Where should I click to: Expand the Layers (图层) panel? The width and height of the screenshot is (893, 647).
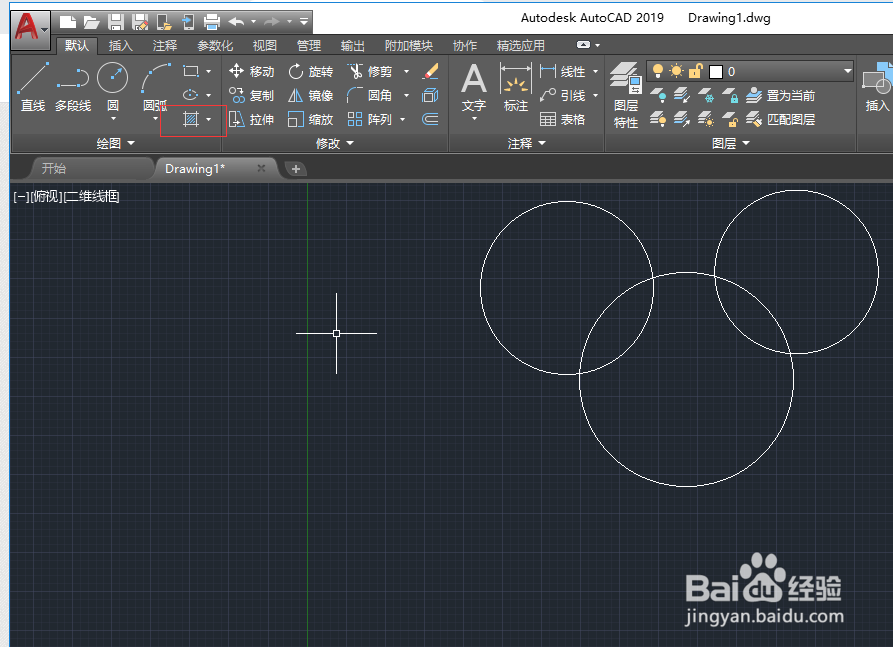pyautogui.click(x=731, y=144)
